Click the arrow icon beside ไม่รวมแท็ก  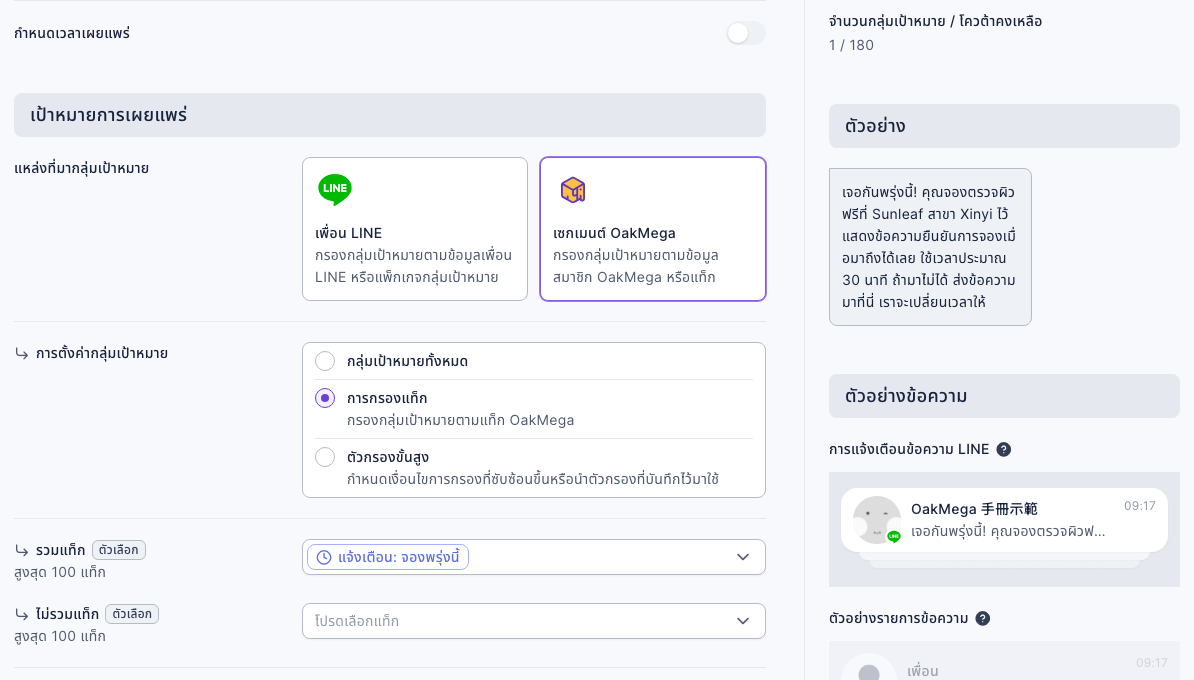click(22, 614)
